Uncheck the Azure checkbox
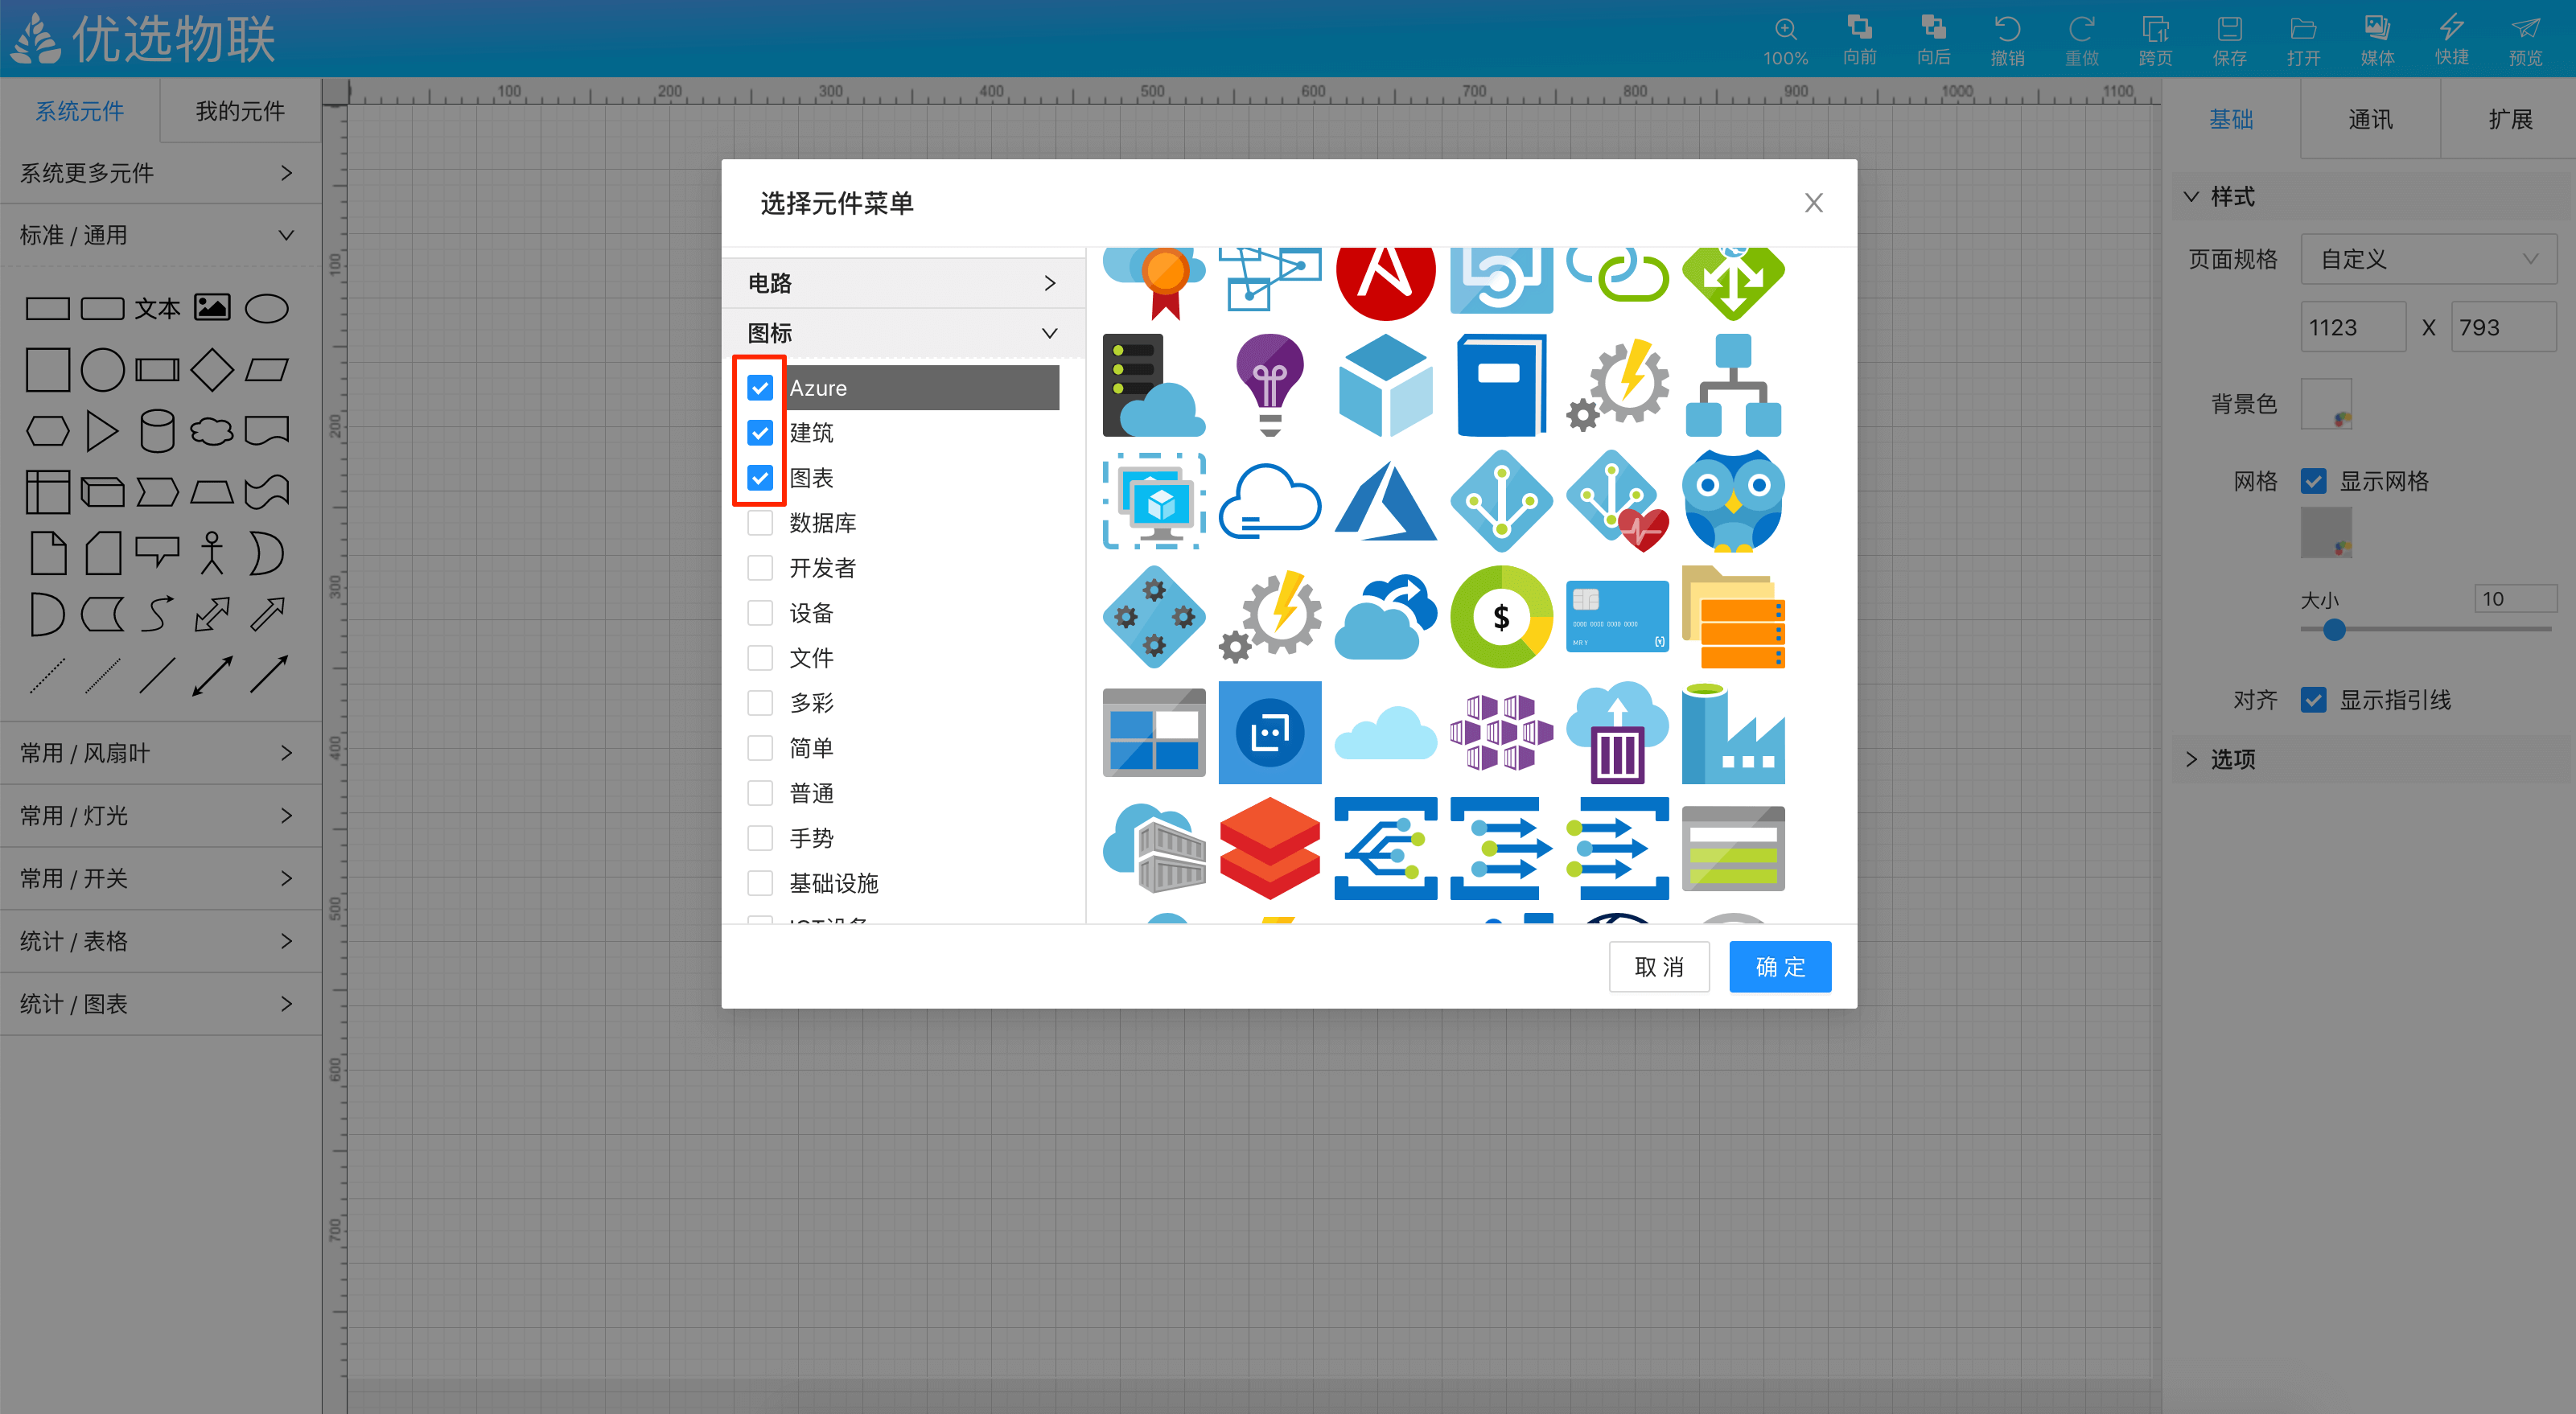 tap(760, 388)
